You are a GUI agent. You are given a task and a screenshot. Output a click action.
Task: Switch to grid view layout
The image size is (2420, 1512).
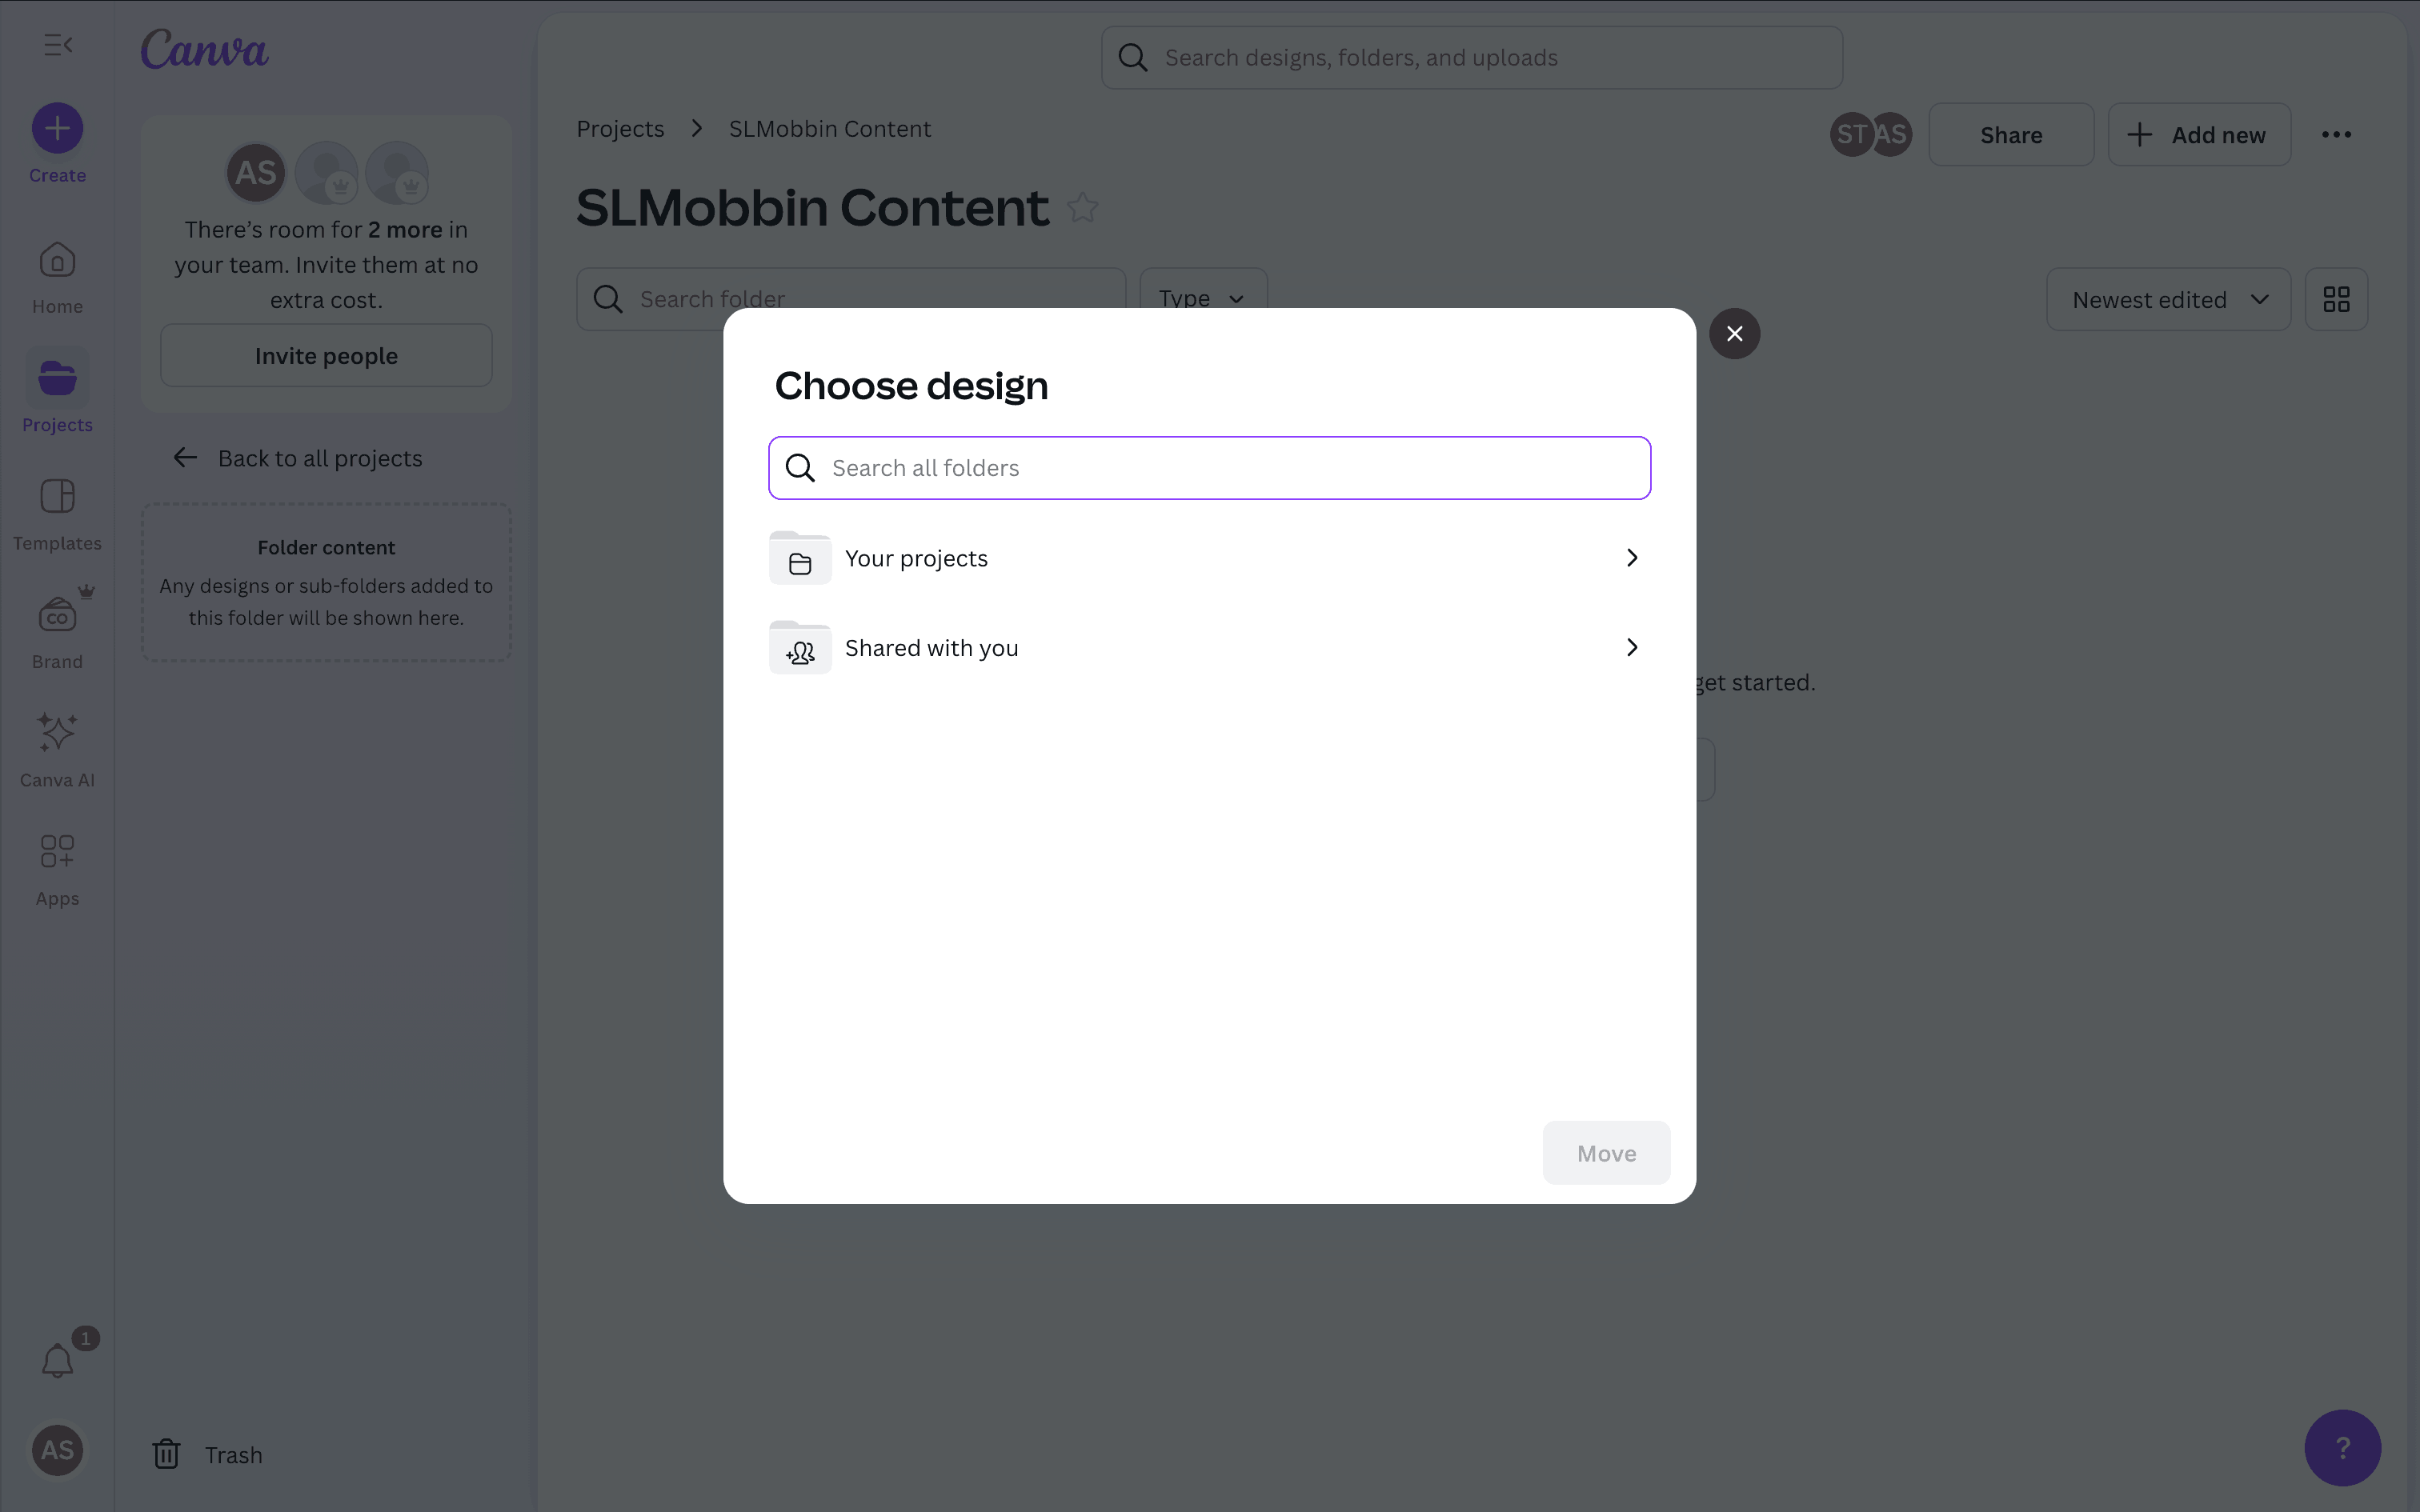(x=2336, y=299)
